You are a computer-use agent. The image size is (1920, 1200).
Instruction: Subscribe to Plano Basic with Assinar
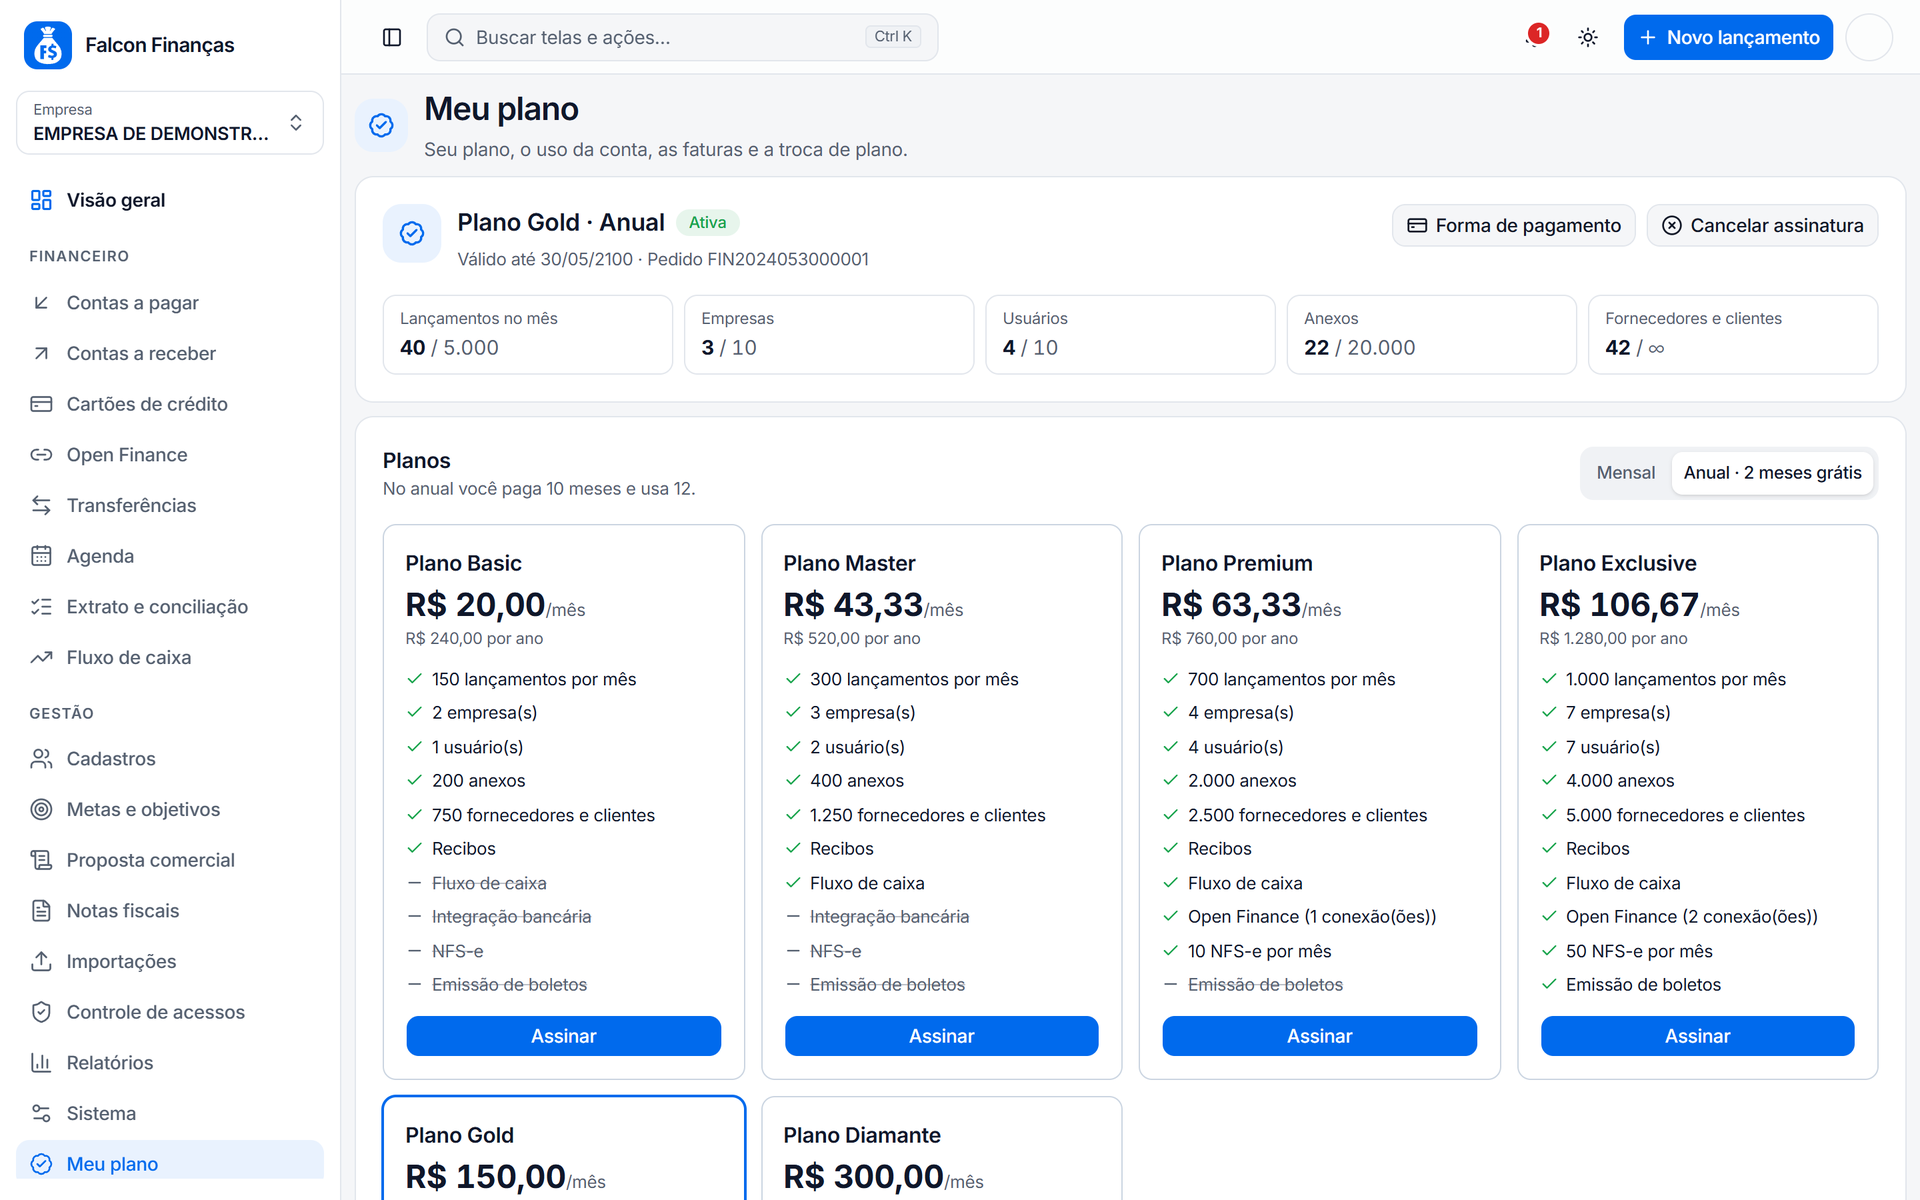click(x=563, y=1036)
